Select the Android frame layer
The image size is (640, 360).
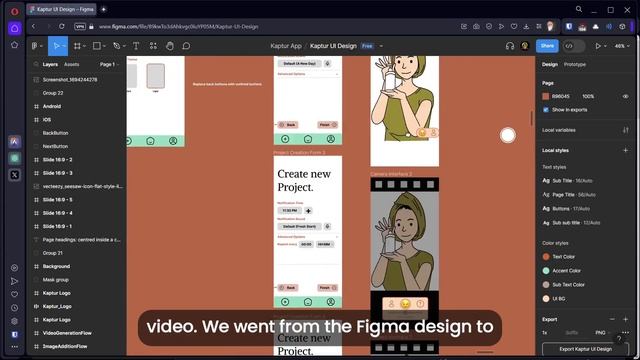(52, 107)
